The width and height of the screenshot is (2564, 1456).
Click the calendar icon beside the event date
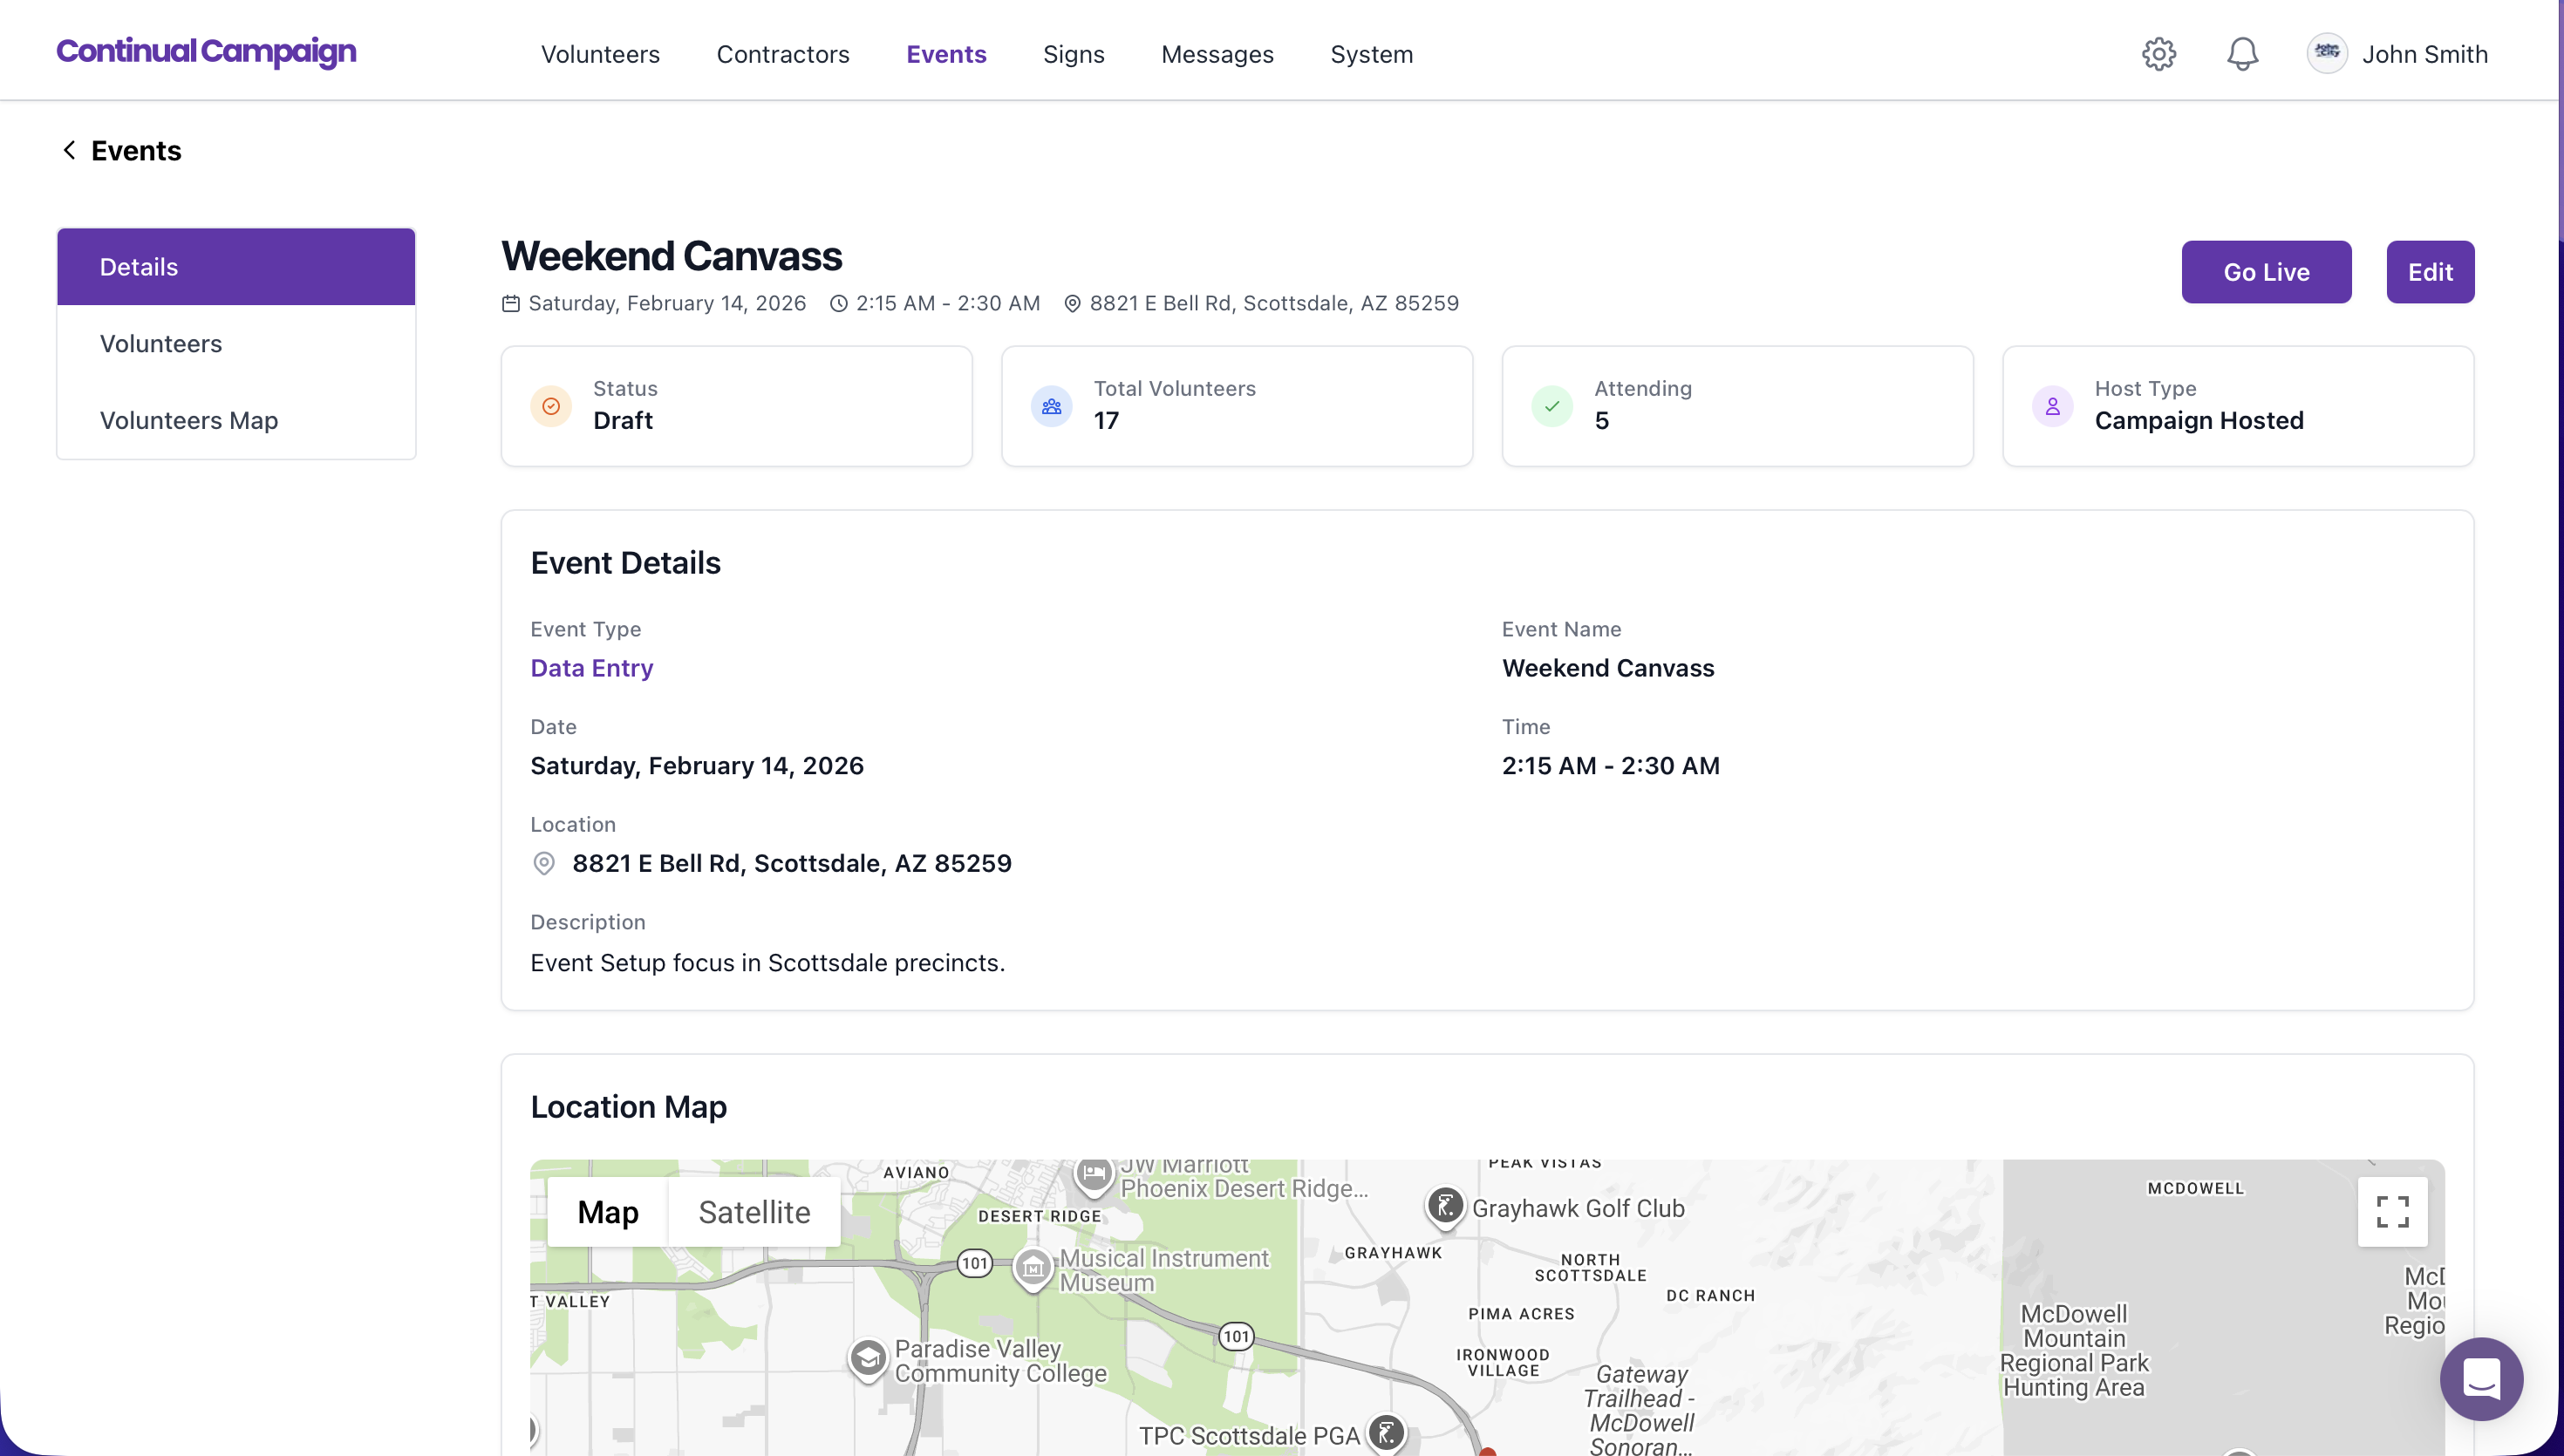[x=510, y=303]
